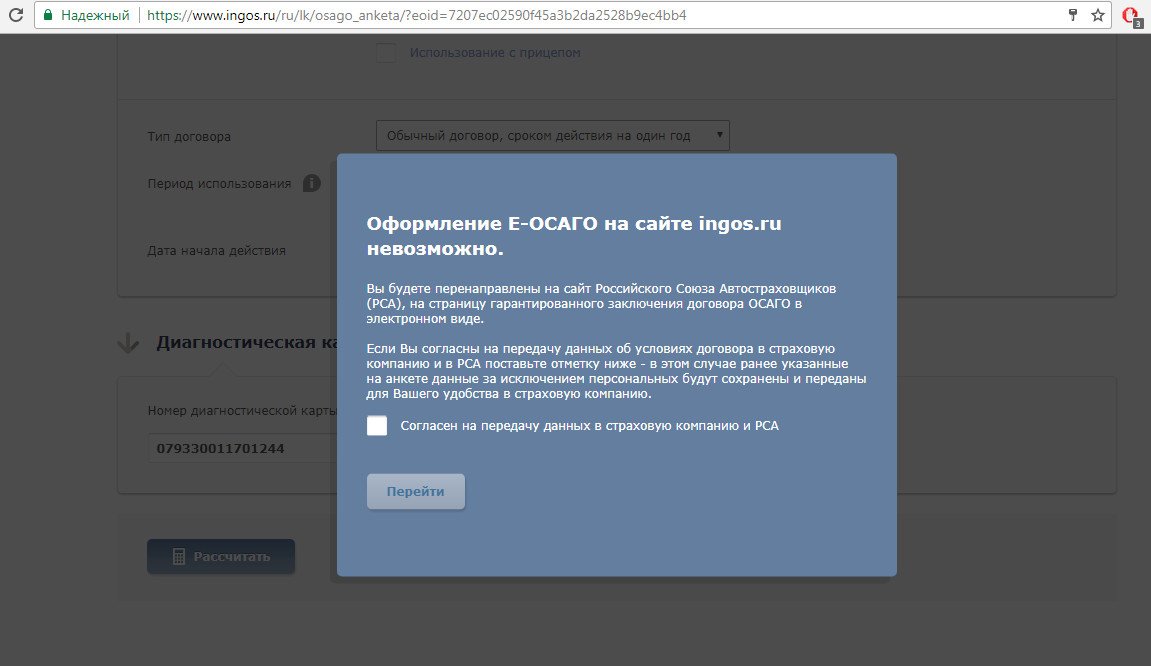The image size is (1151, 666).
Task: Click the label Согласен на передачу данных в страховую компанию
Action: click(589, 425)
